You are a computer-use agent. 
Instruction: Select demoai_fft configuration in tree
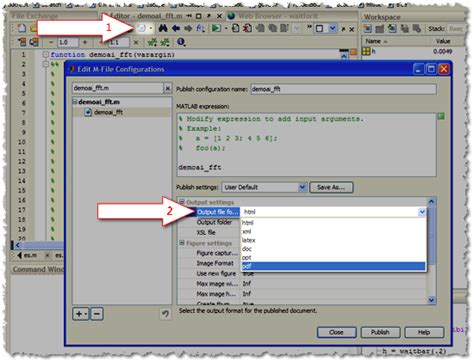pos(108,112)
